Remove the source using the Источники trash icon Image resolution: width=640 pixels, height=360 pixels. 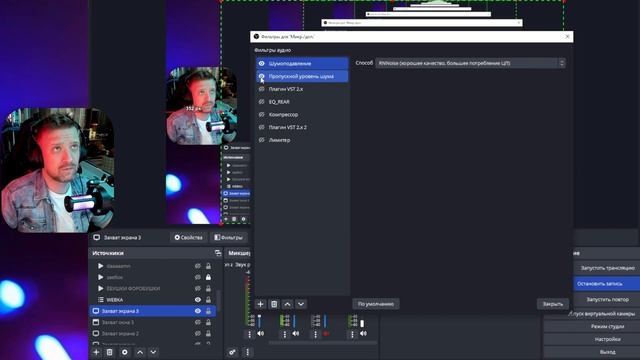109,352
